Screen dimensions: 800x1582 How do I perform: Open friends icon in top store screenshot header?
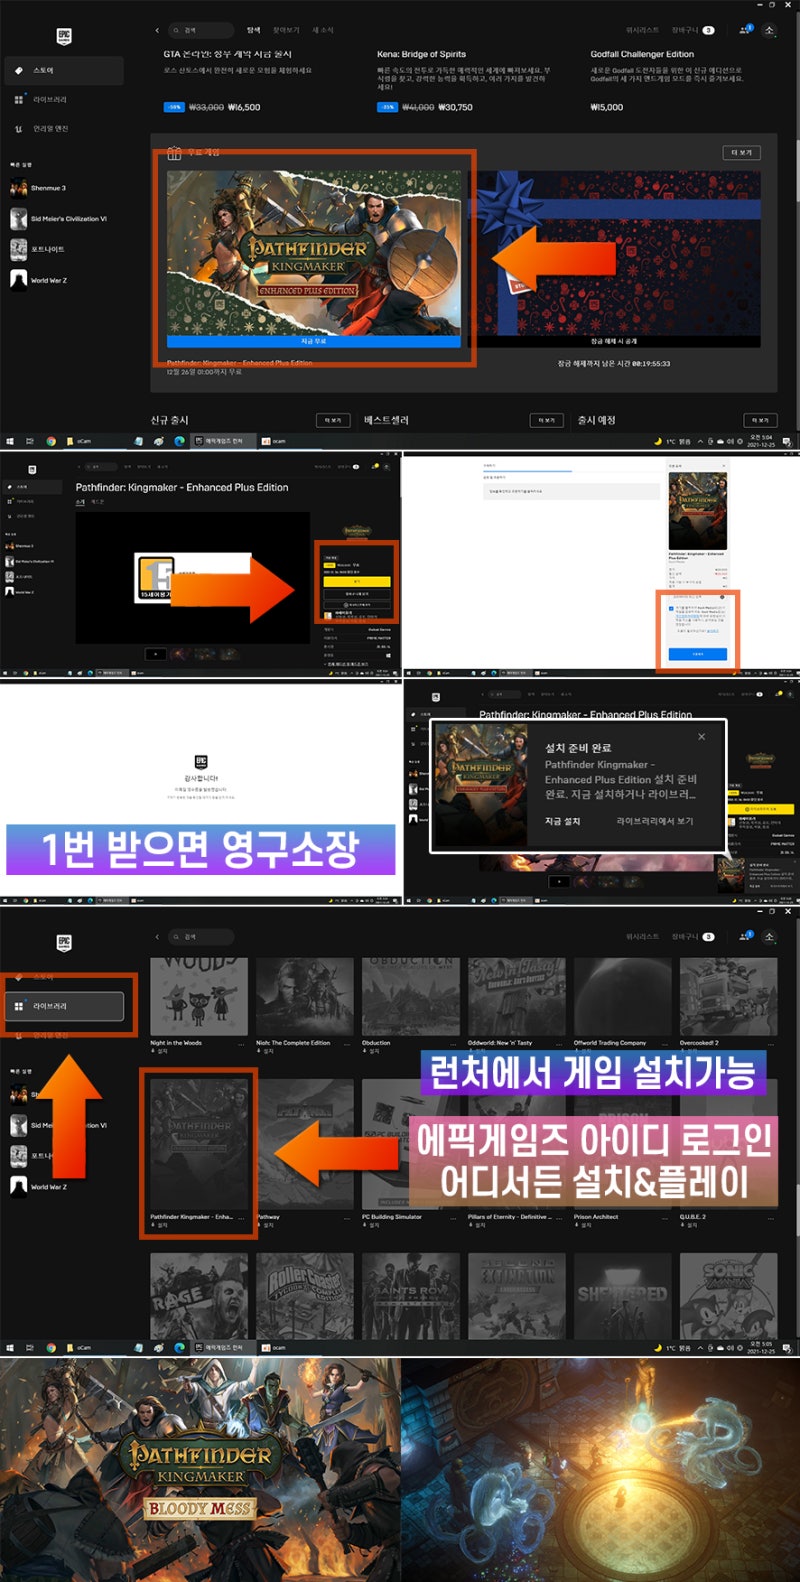coord(745,31)
